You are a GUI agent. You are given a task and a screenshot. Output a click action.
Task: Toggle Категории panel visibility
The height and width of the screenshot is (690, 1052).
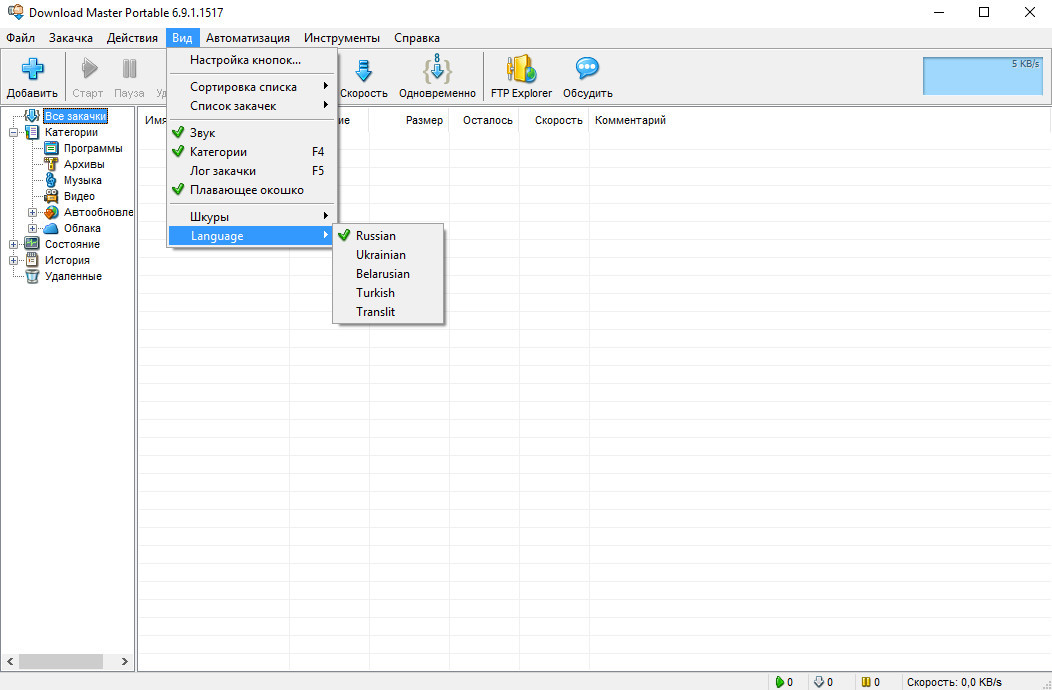pos(218,152)
